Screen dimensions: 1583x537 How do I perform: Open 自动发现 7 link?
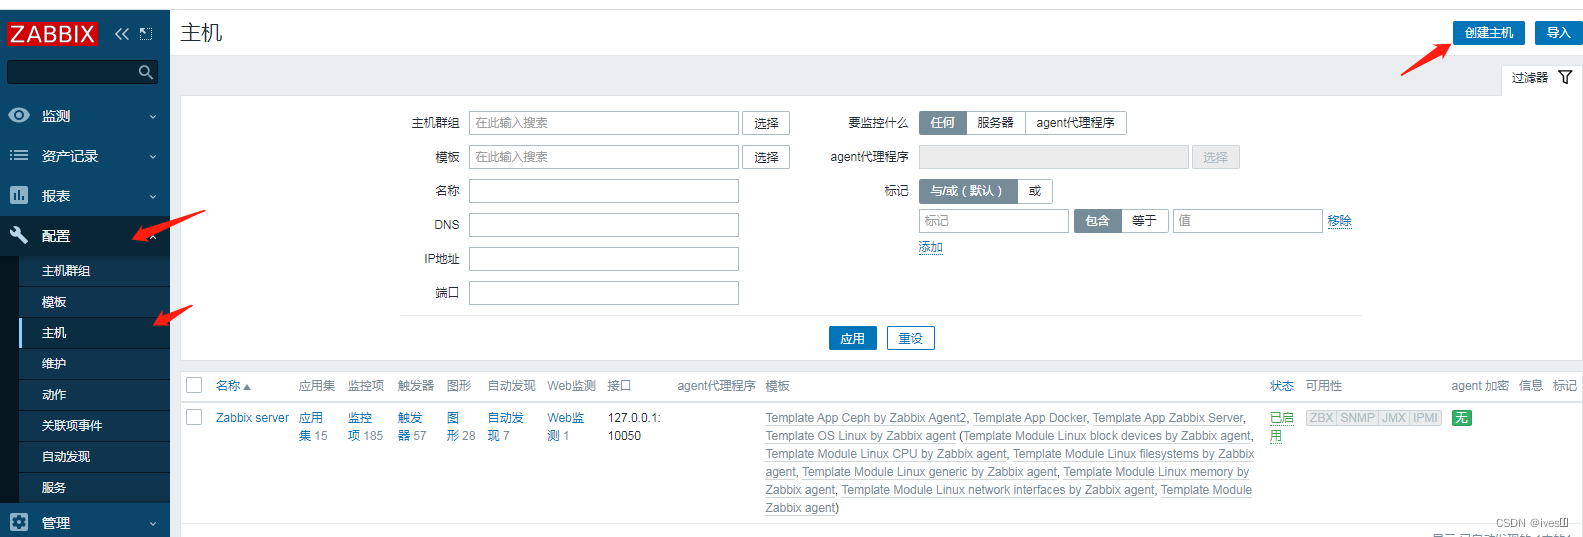[505, 427]
